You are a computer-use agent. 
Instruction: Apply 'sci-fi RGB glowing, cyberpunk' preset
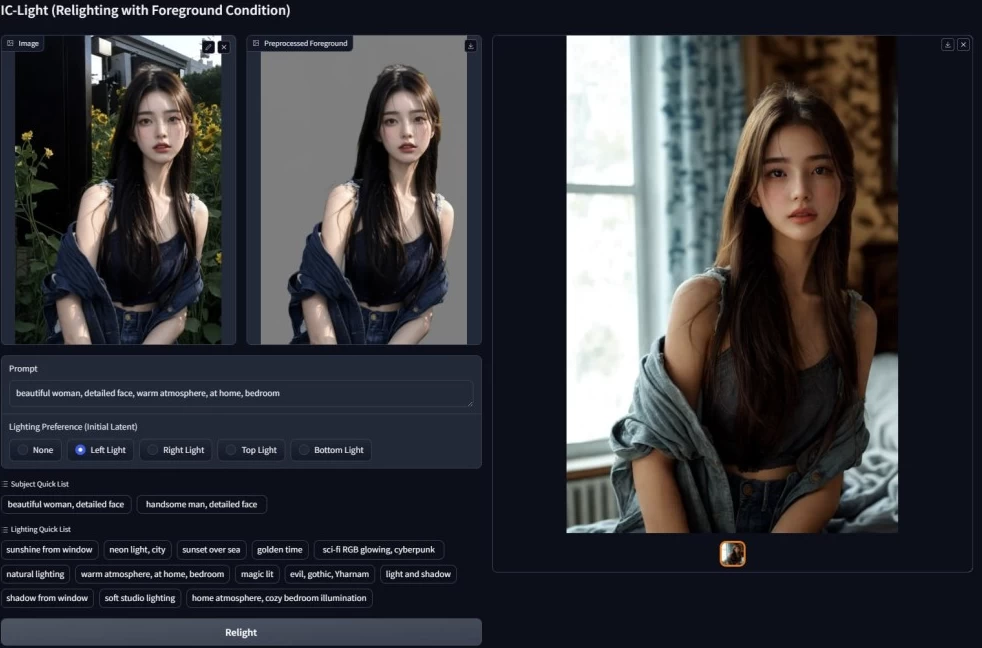pos(379,550)
